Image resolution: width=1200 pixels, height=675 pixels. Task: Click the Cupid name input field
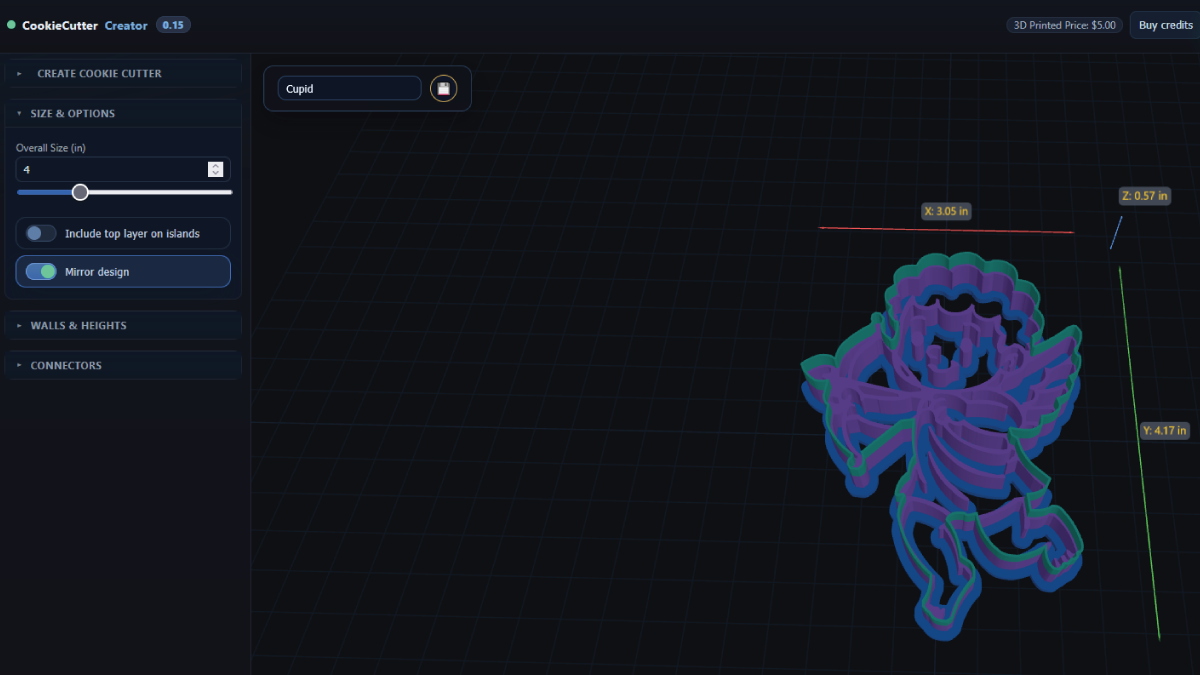pyautogui.click(x=350, y=88)
